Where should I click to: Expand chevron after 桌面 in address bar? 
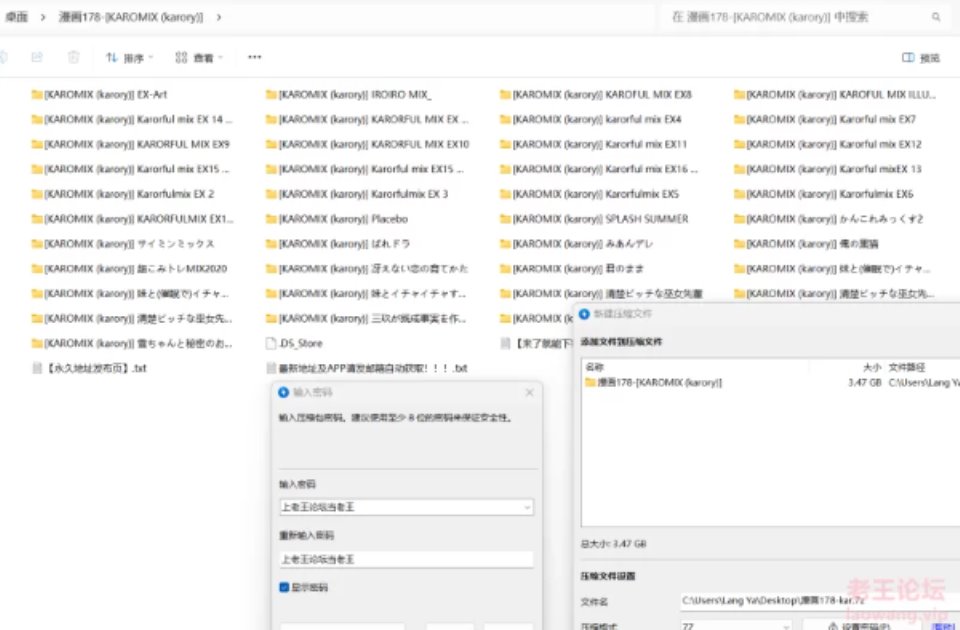click(43, 17)
